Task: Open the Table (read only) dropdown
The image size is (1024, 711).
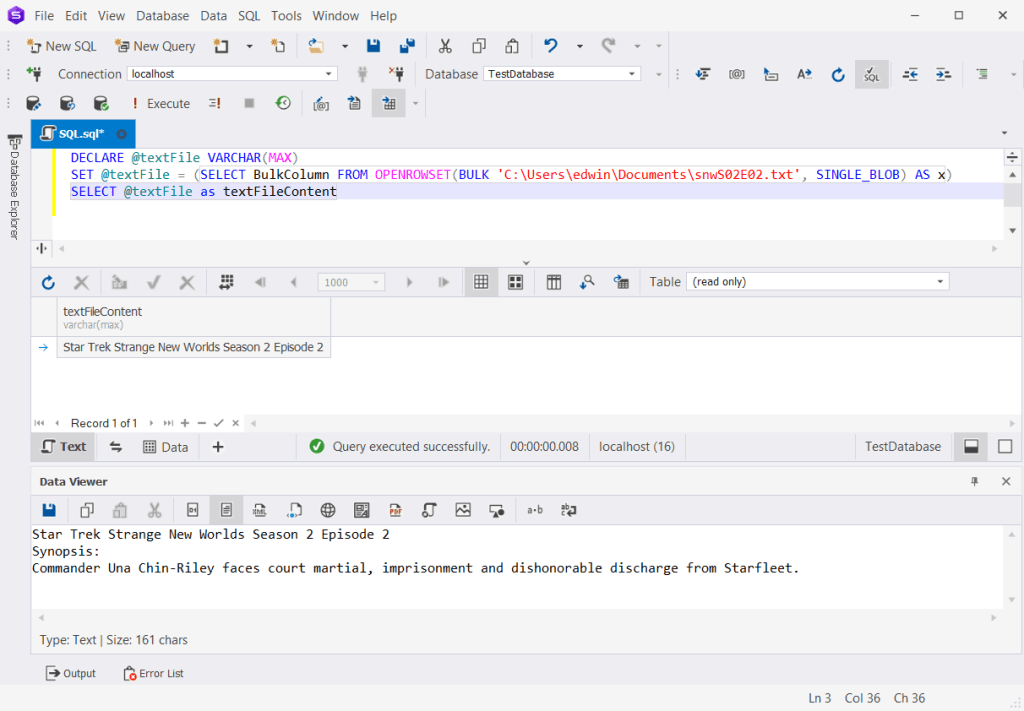Action: pyautogui.click(x=817, y=282)
